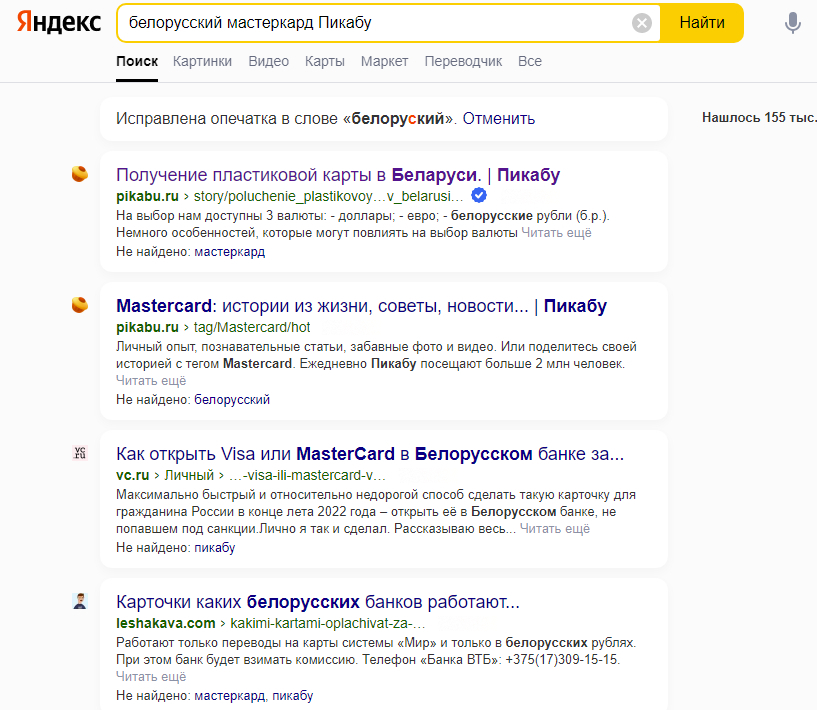Expand Читать ещё under the Mastercard Pikabu snippet
Image resolution: width=817 pixels, height=710 pixels.
[x=151, y=381]
